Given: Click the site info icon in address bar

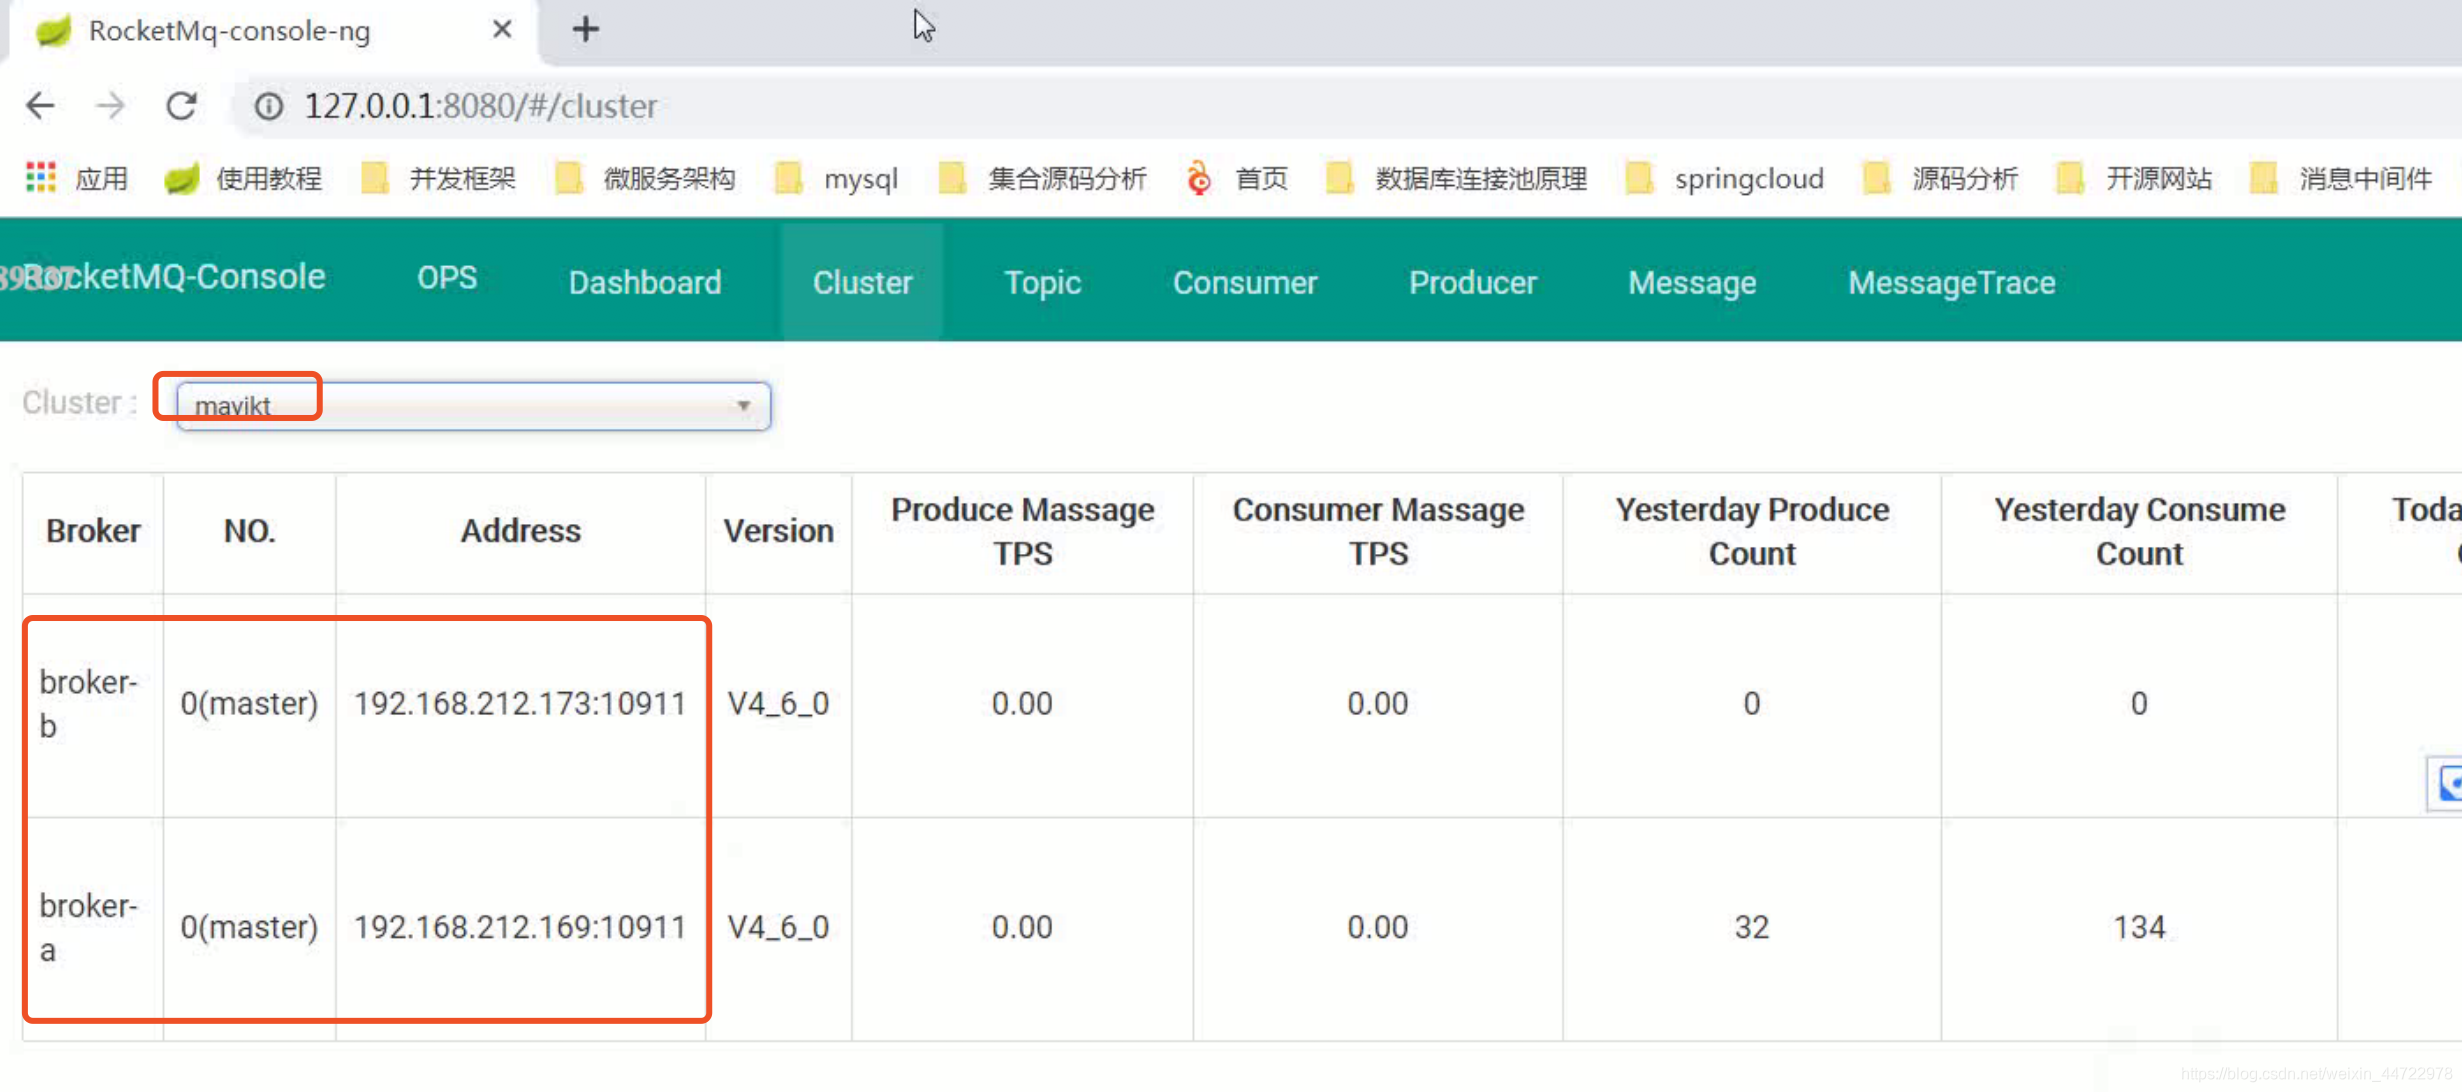Looking at the screenshot, I should [269, 106].
